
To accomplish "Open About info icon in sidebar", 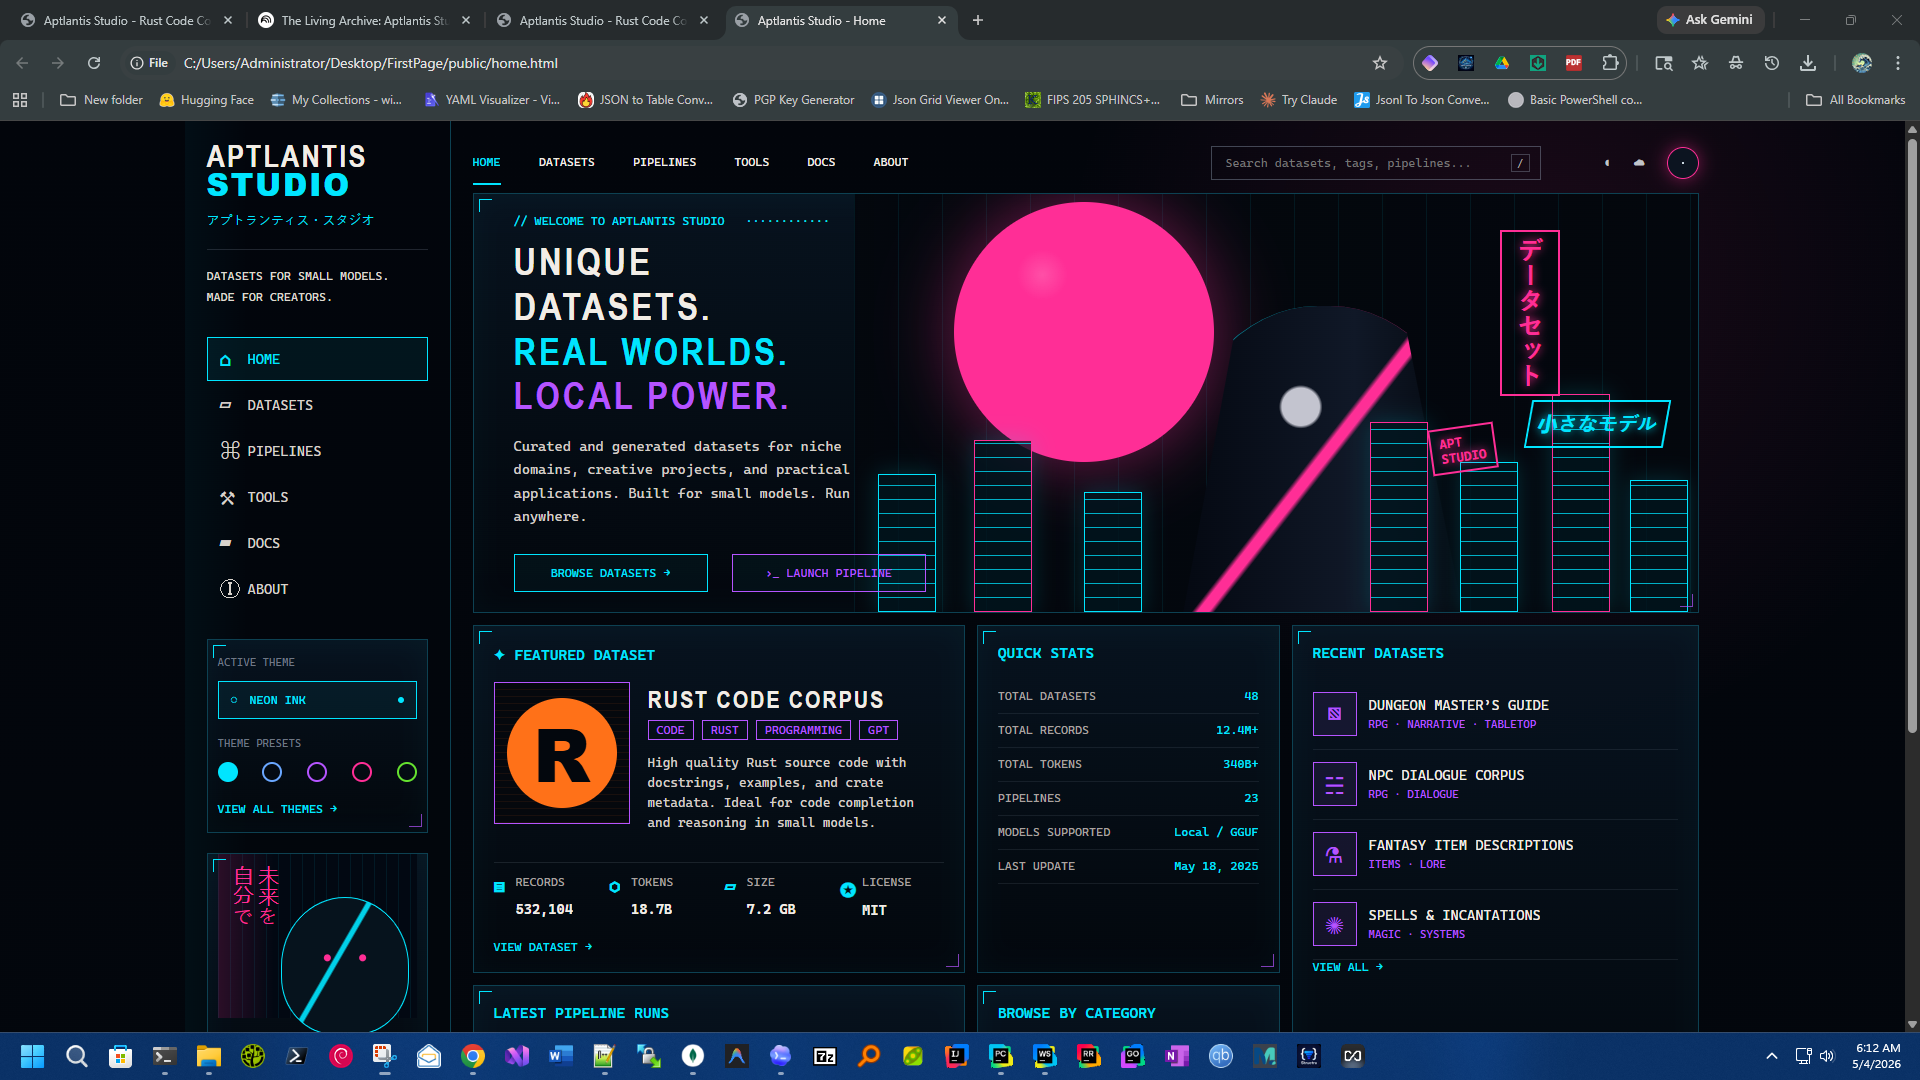I will pyautogui.click(x=230, y=589).
